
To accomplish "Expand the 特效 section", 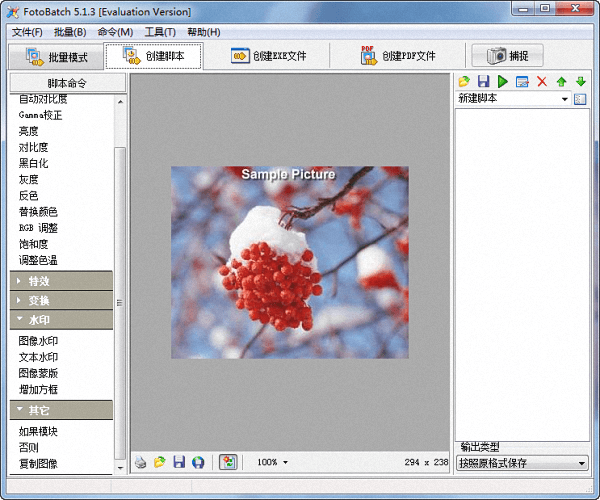I will coord(61,281).
